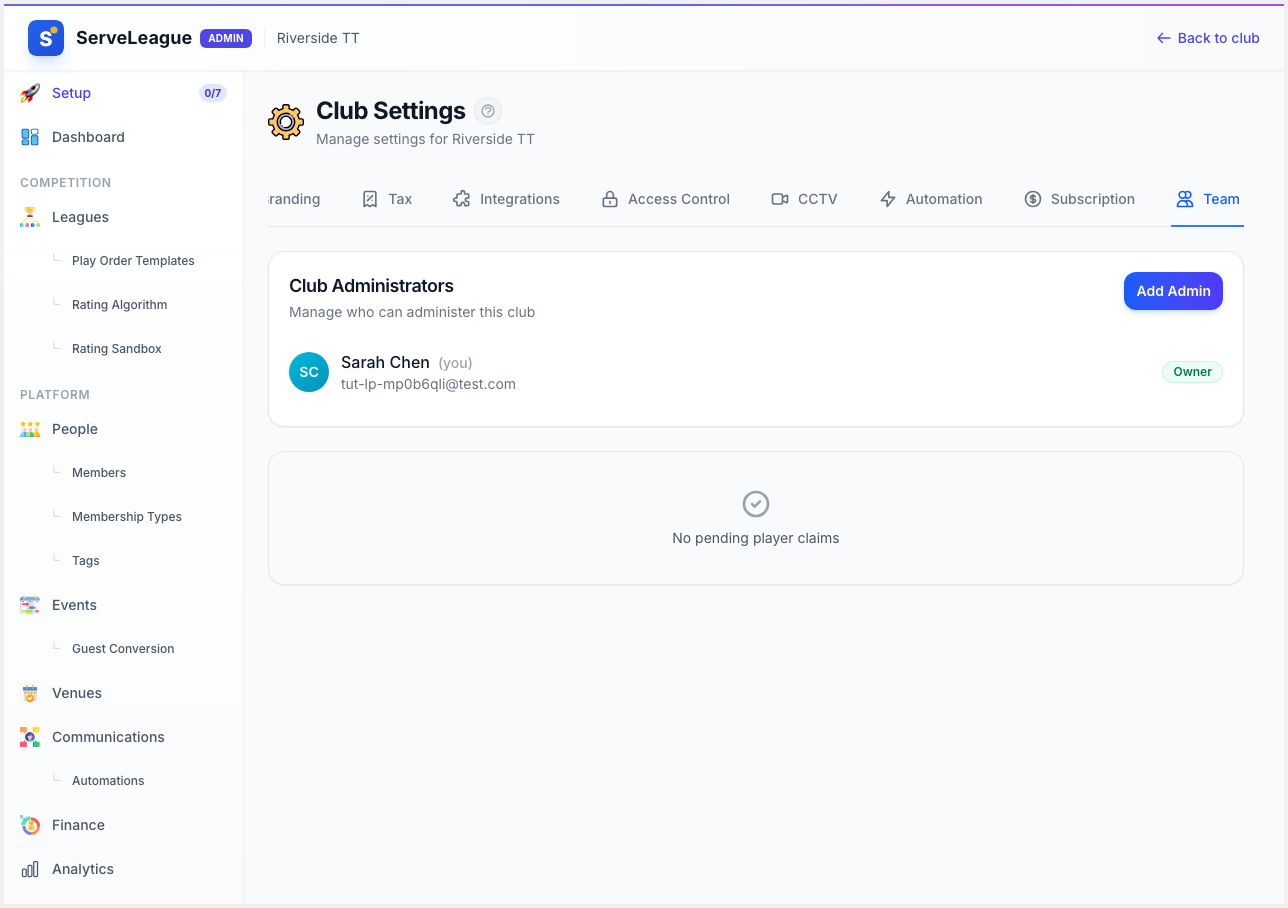Image resolution: width=1288 pixels, height=908 pixels.
Task: Click the Finance donut chart icon
Action: [30, 825]
